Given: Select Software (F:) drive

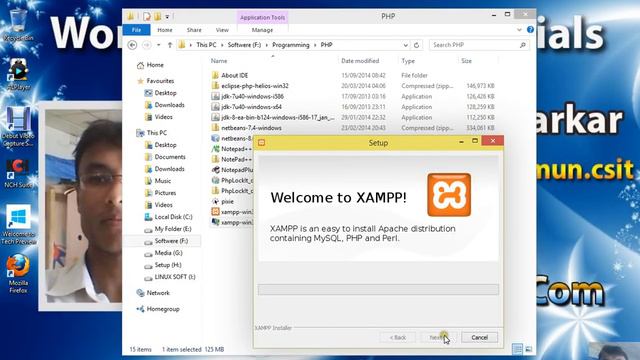Looking at the screenshot, I should tap(167, 241).
